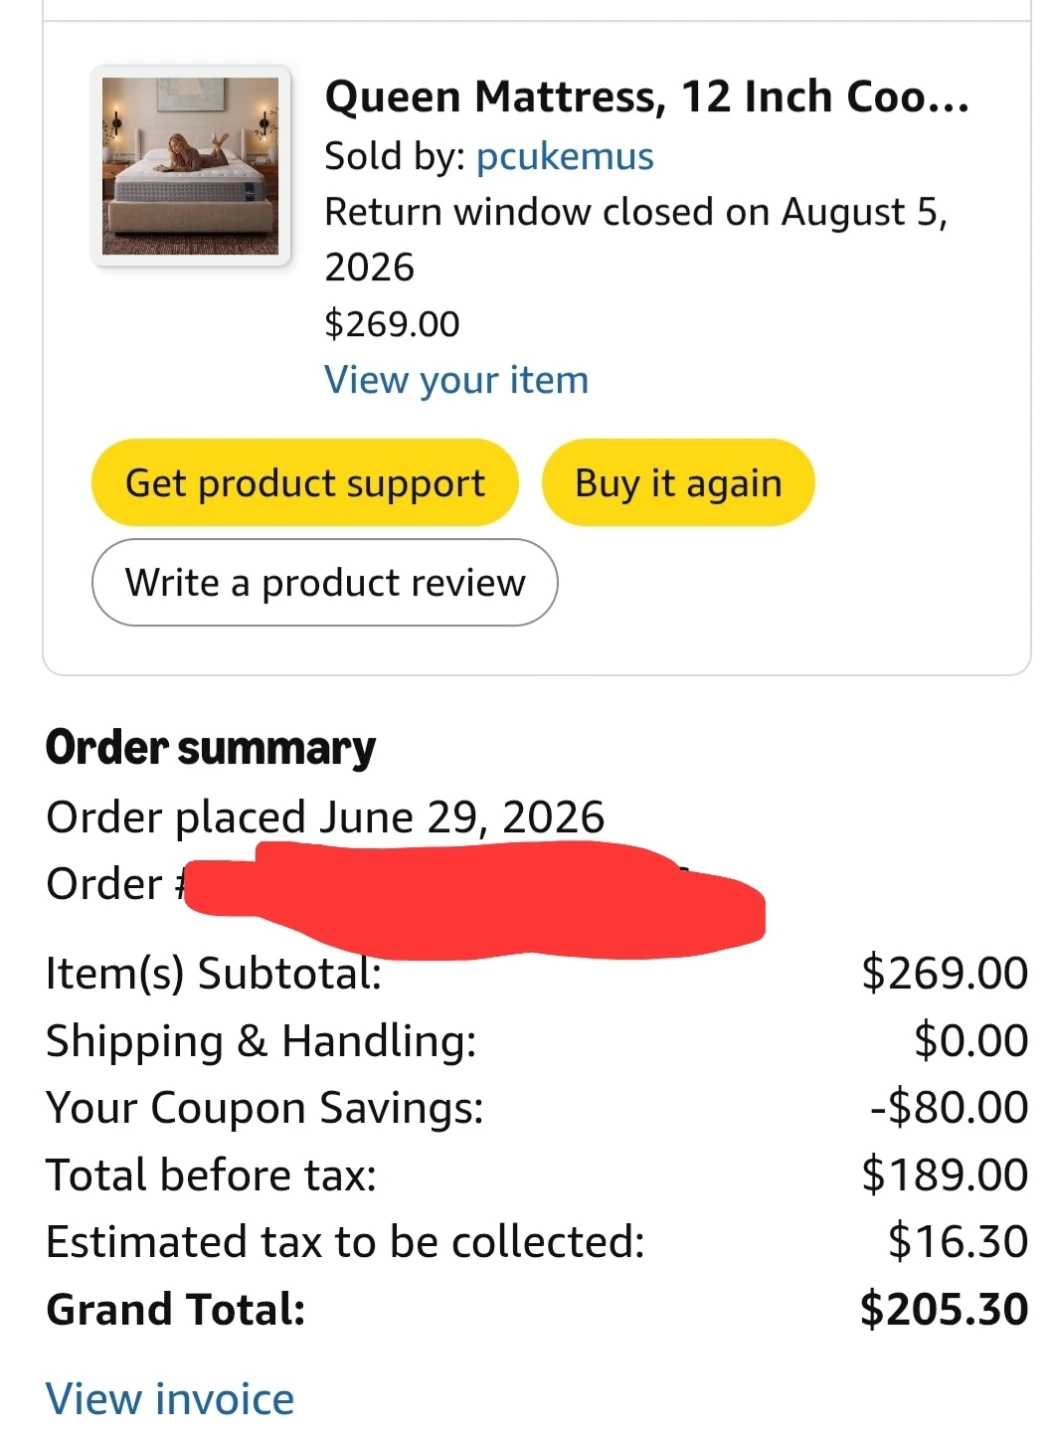Click the red redacted order number

[476, 900]
